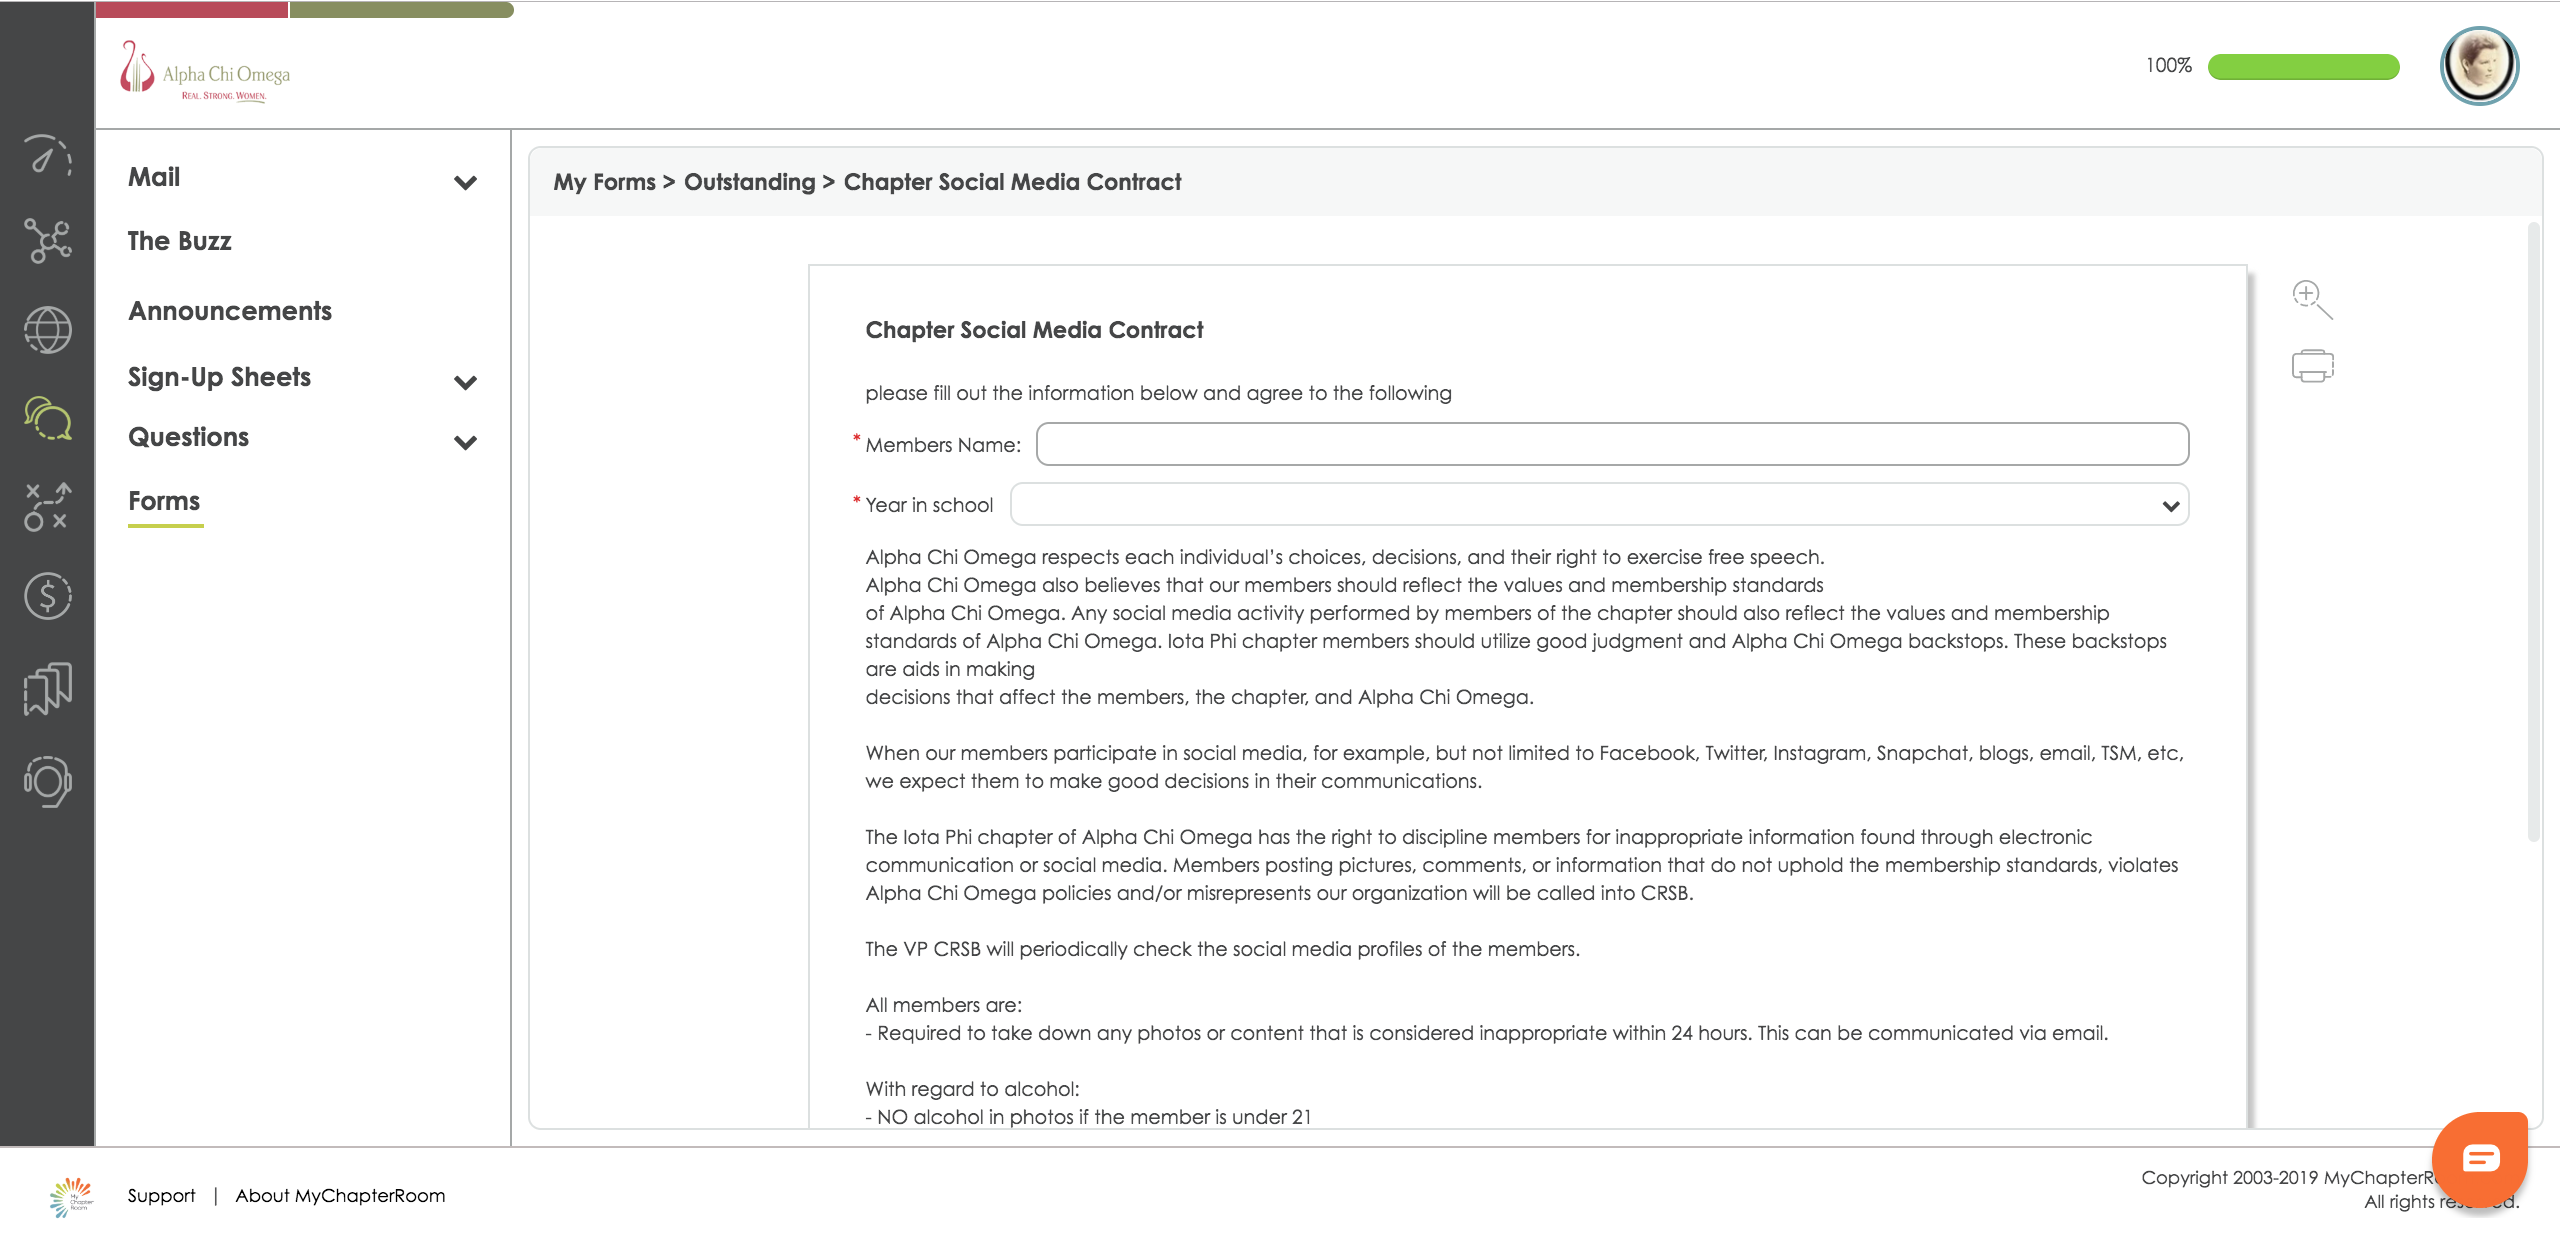The width and height of the screenshot is (2560, 1242).
Task: Click the dollar sign finance icon
Action: pyautogui.click(x=47, y=596)
